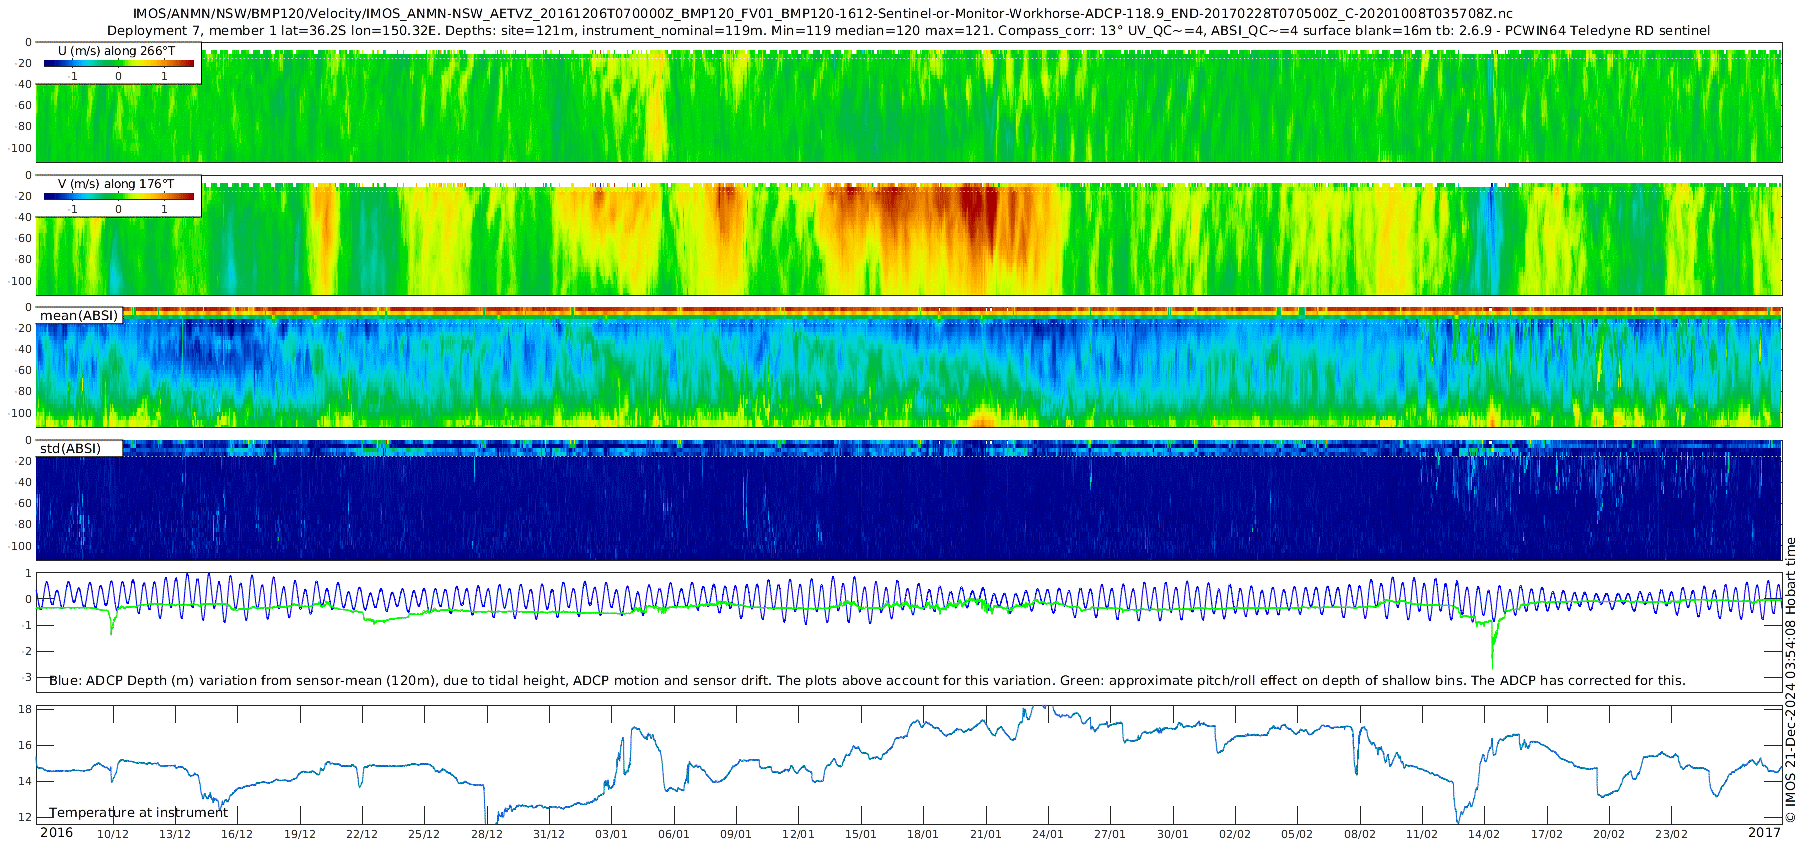
Task: Click the V velocity colorbar legend
Action: pyautogui.click(x=118, y=196)
